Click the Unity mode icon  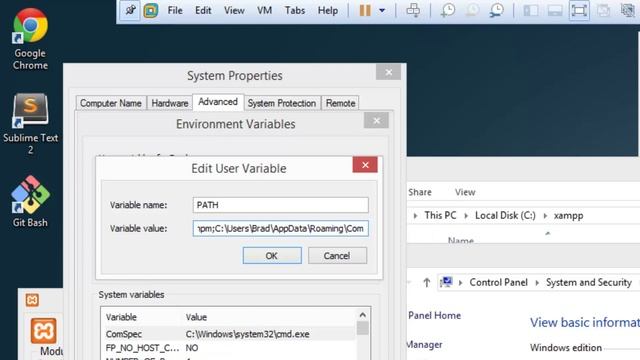(x=604, y=11)
